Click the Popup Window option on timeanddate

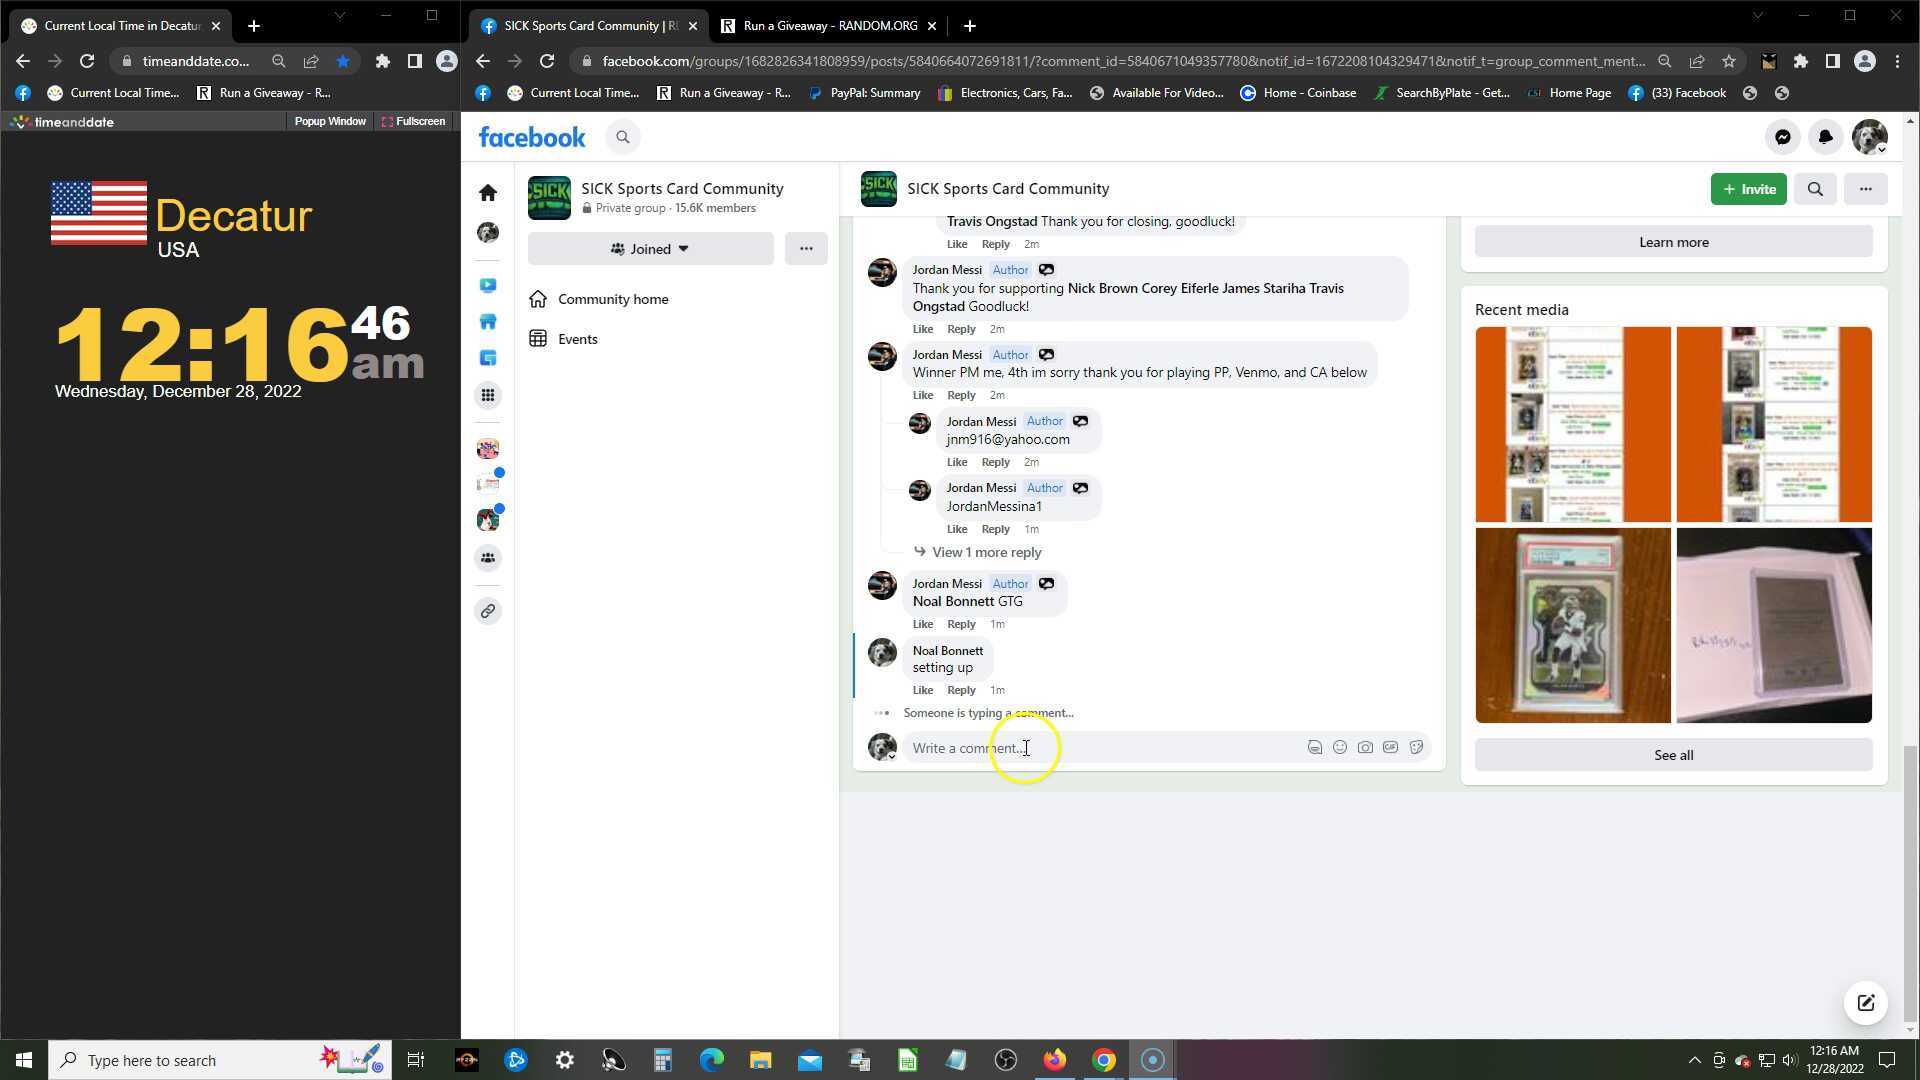click(x=329, y=121)
